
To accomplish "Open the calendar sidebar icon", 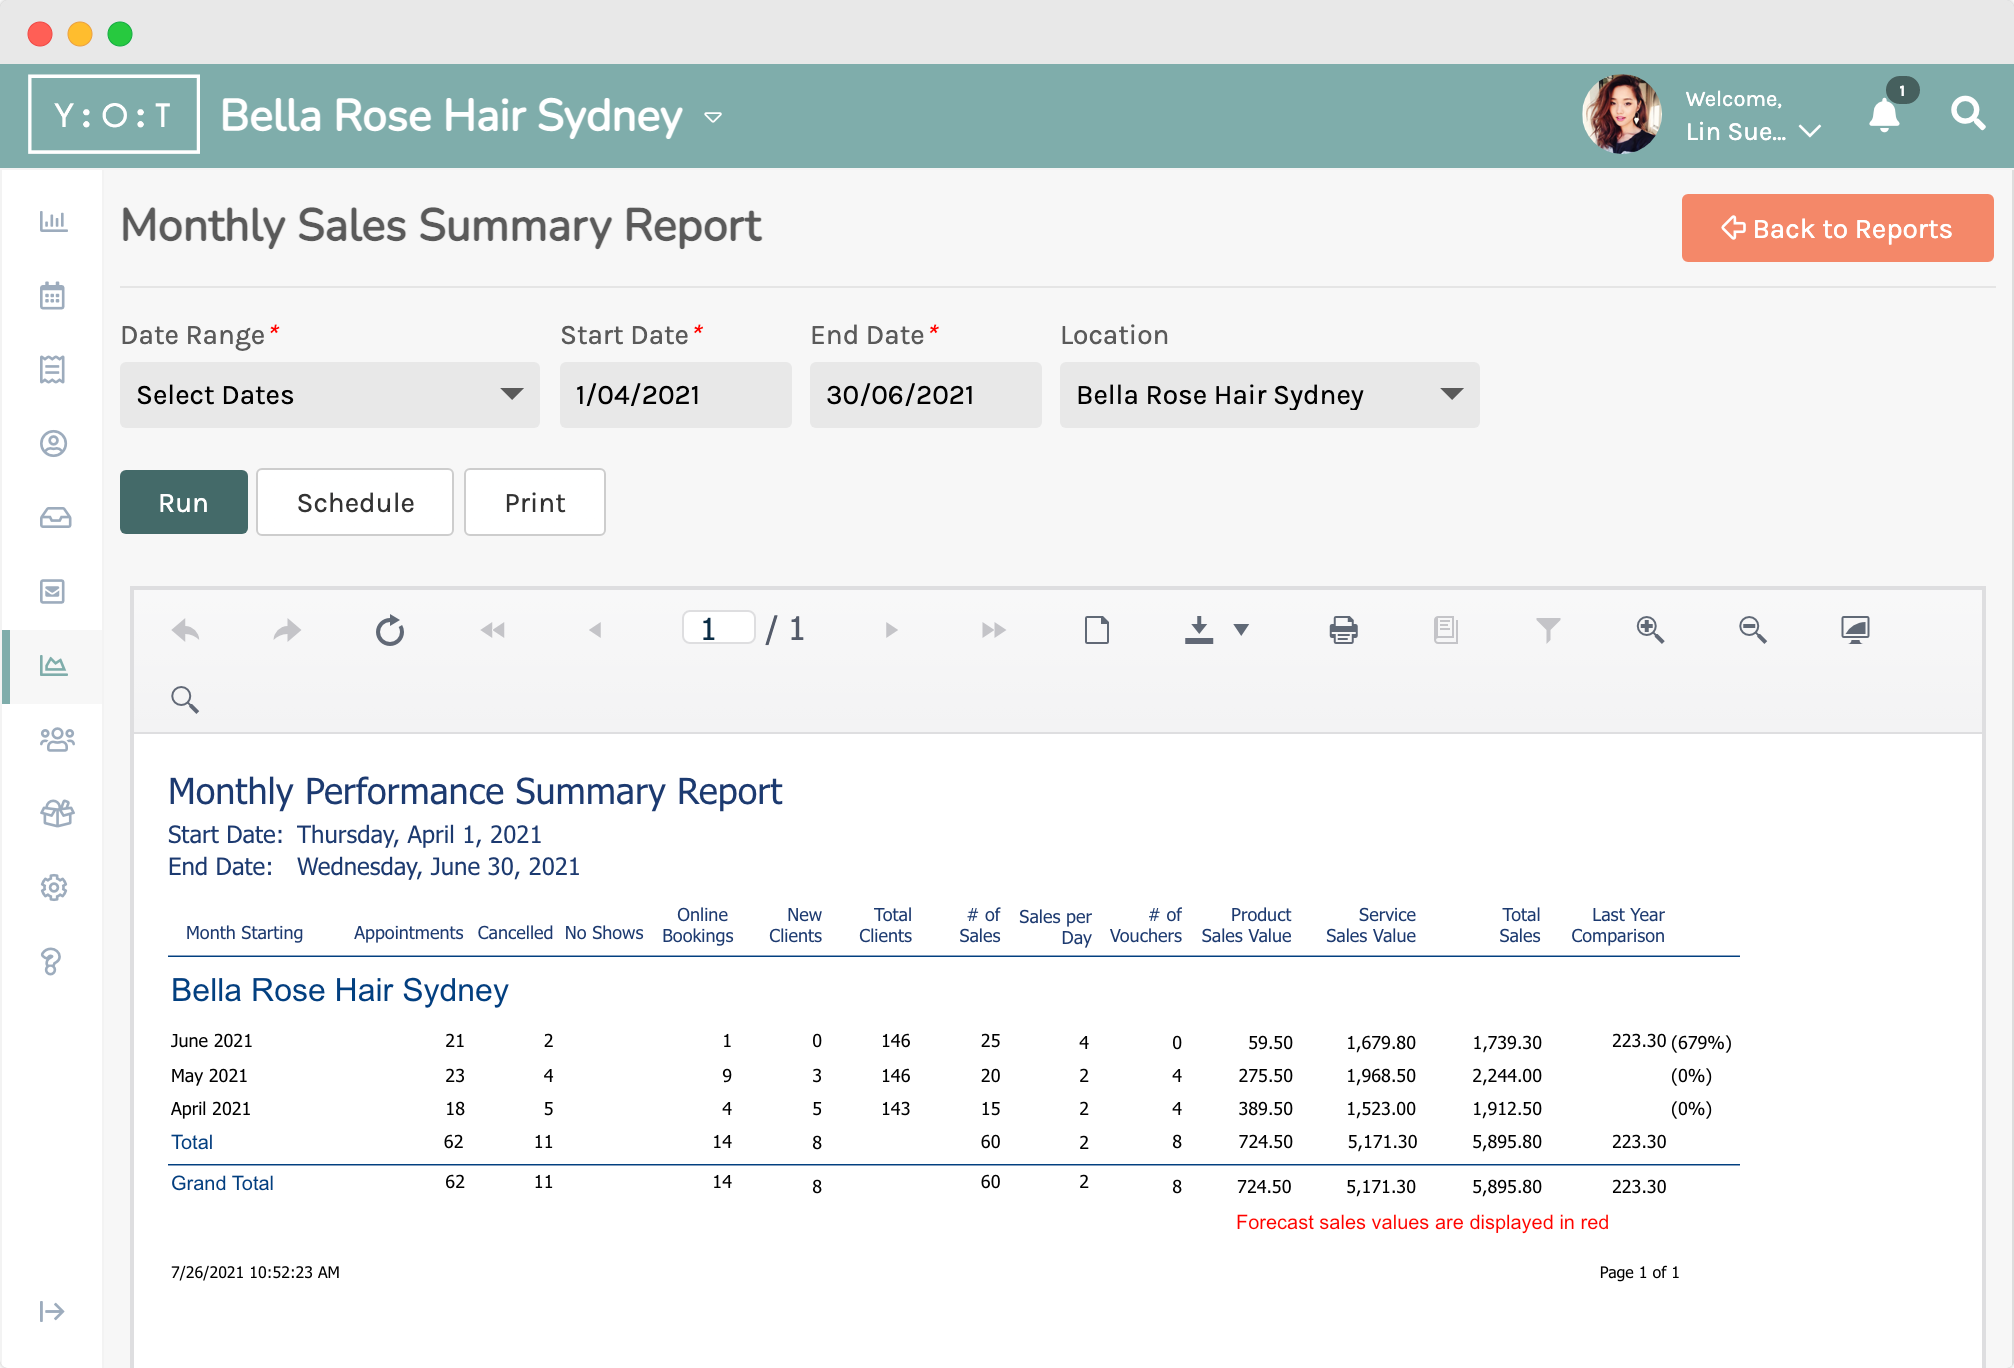I will (x=53, y=296).
